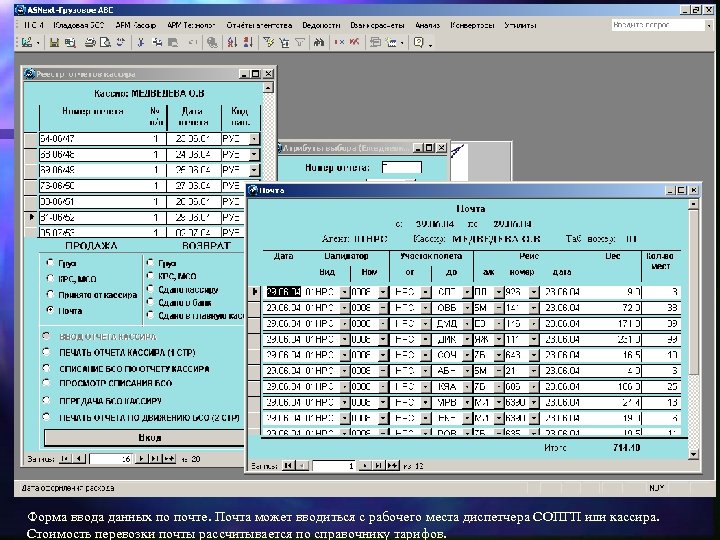Go to last record in cashier reports window
The width and height of the screenshot is (720, 540).
(x=155, y=458)
